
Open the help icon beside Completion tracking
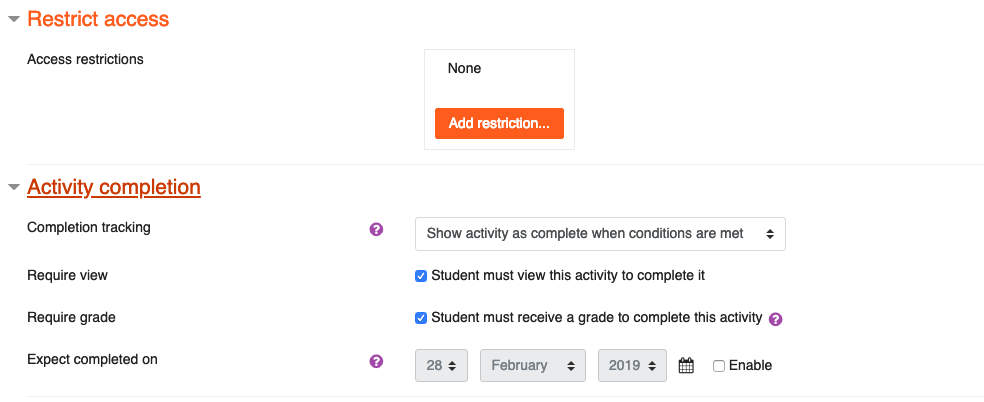376,229
